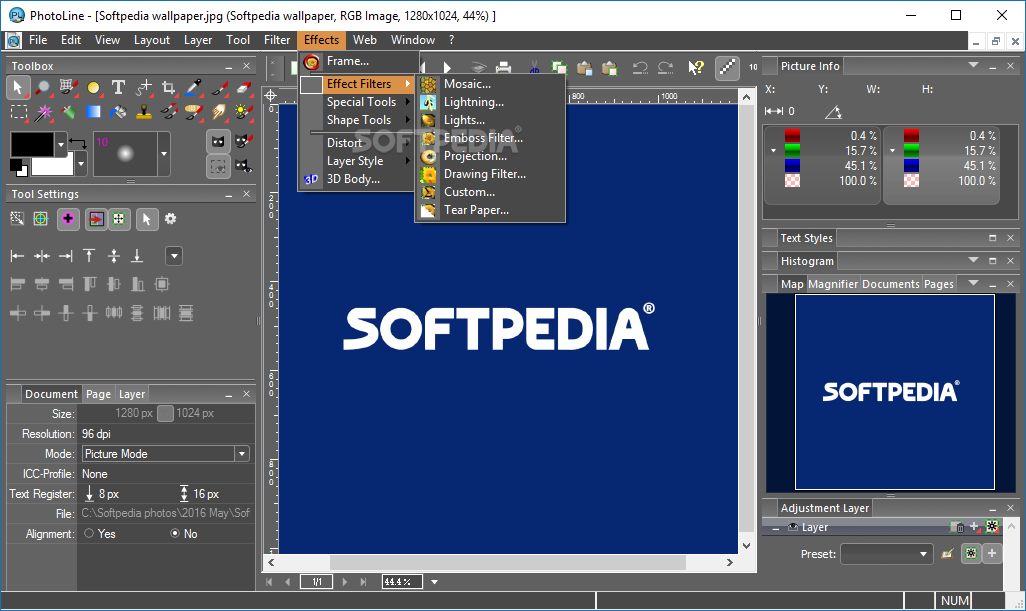Screen dimensions: 1026x611
Task: Toggle the size link box between dimensions
Action: 166,413
